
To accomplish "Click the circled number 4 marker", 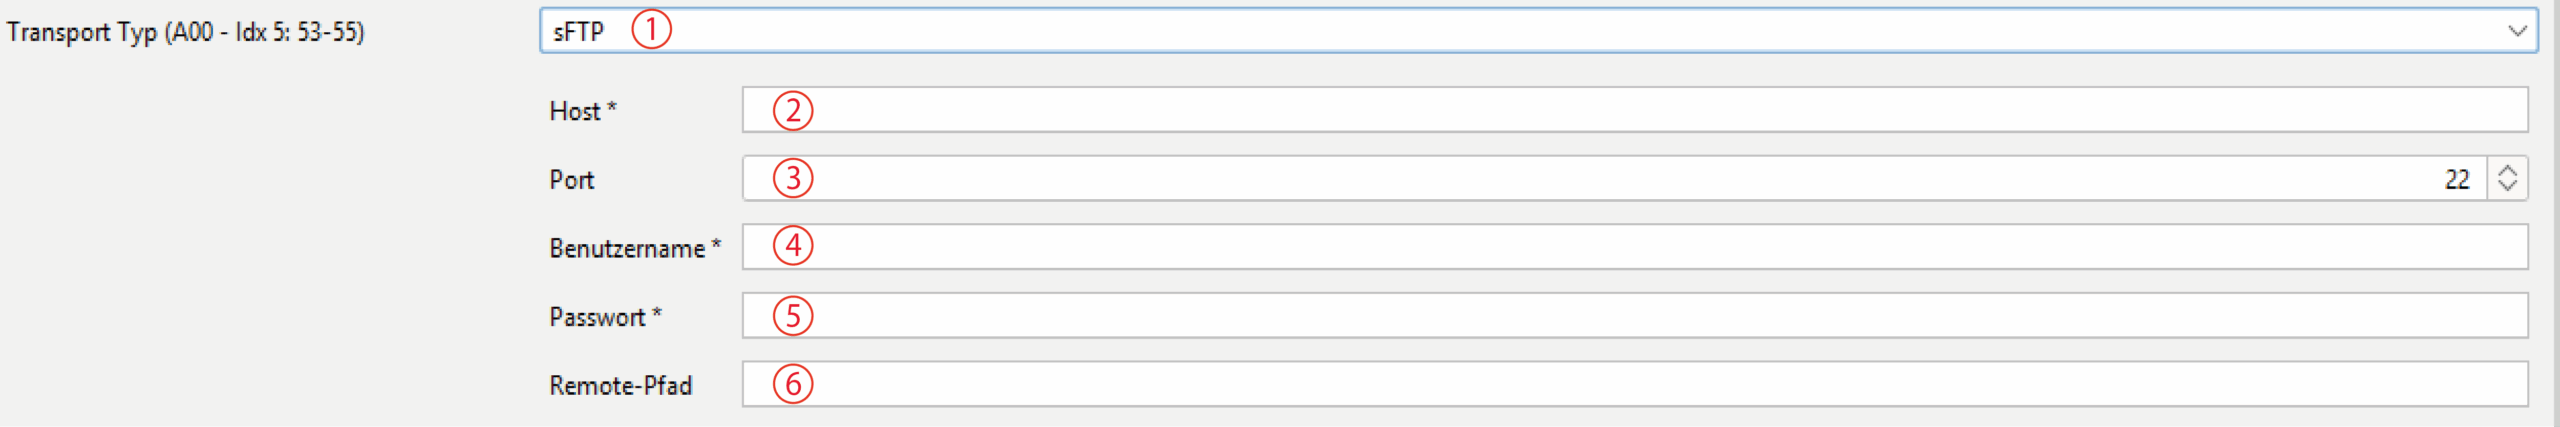I will click(793, 245).
